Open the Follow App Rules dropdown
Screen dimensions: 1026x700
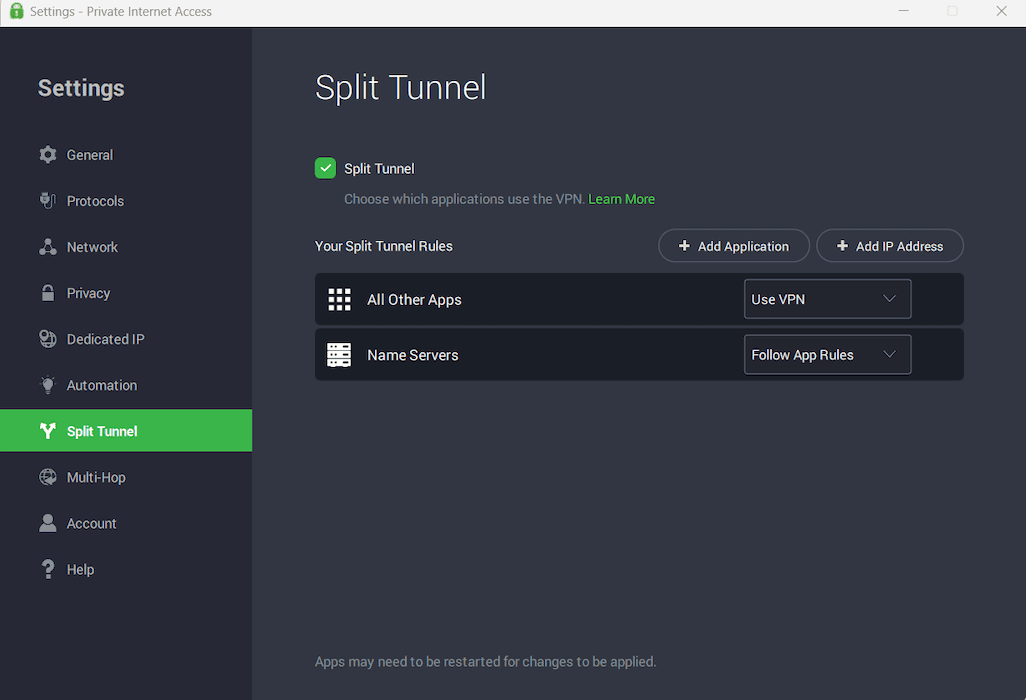point(827,354)
